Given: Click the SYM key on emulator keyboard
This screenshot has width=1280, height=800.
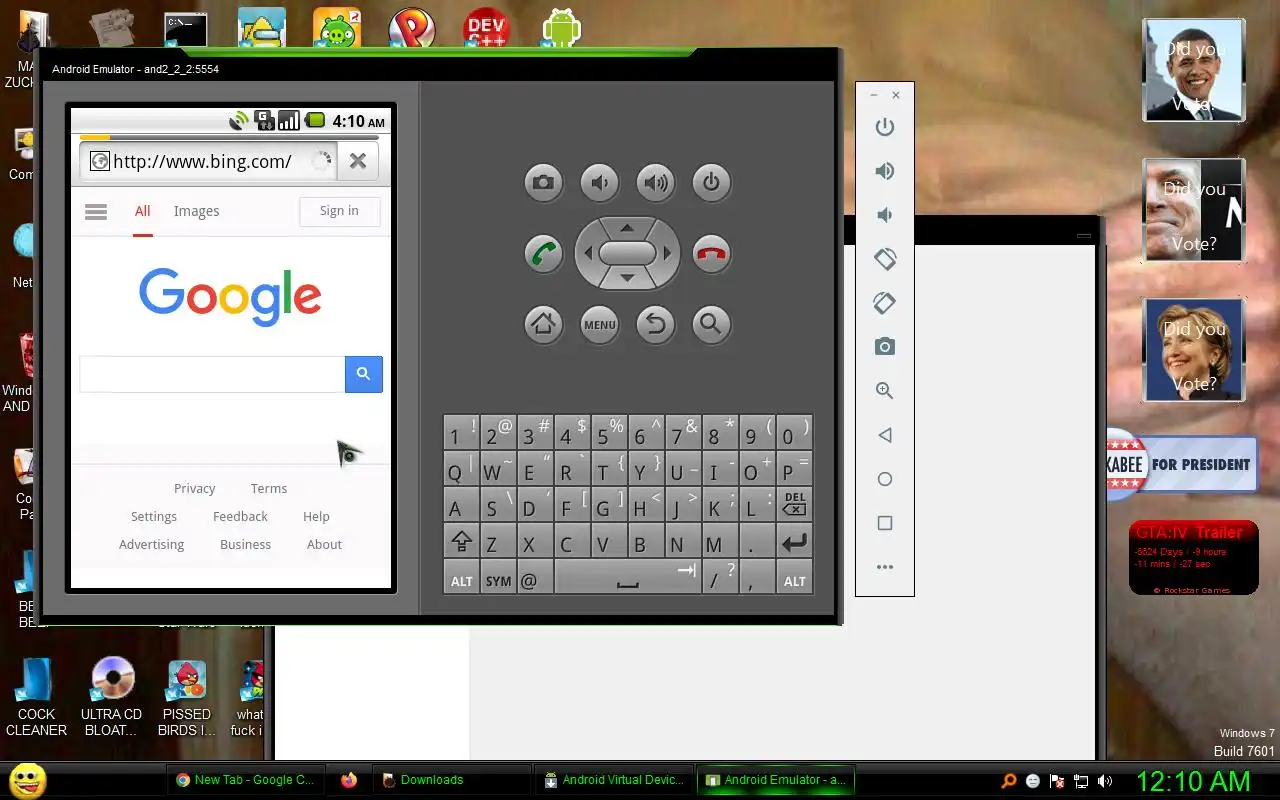Looking at the screenshot, I should [498, 578].
